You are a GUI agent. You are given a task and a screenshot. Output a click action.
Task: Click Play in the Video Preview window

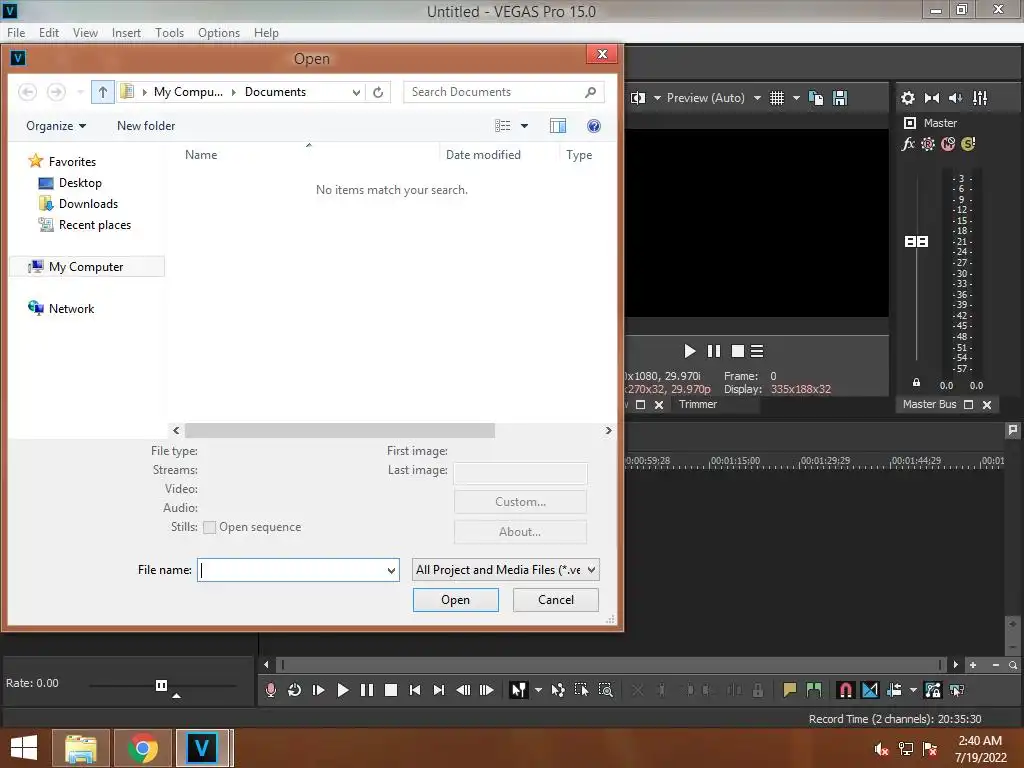pos(690,351)
